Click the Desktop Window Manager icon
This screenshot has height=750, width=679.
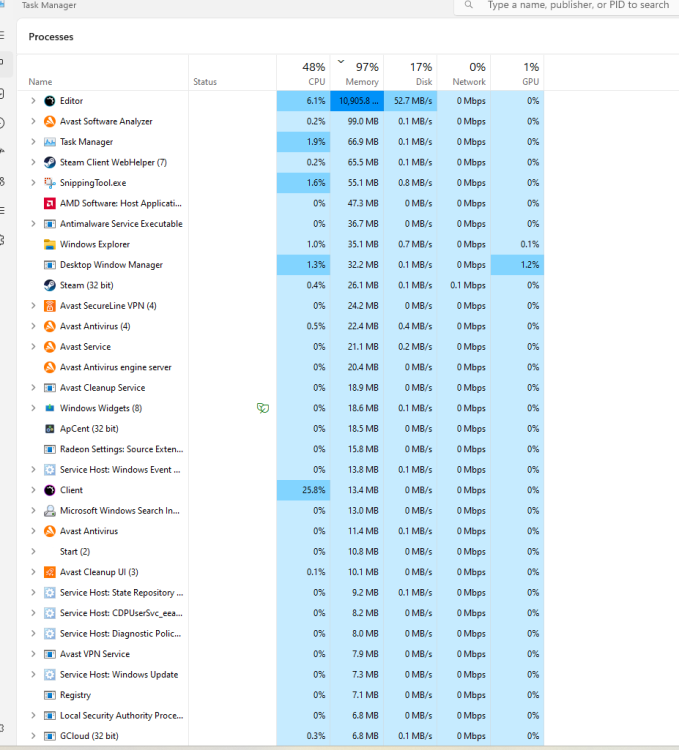[x=50, y=265]
